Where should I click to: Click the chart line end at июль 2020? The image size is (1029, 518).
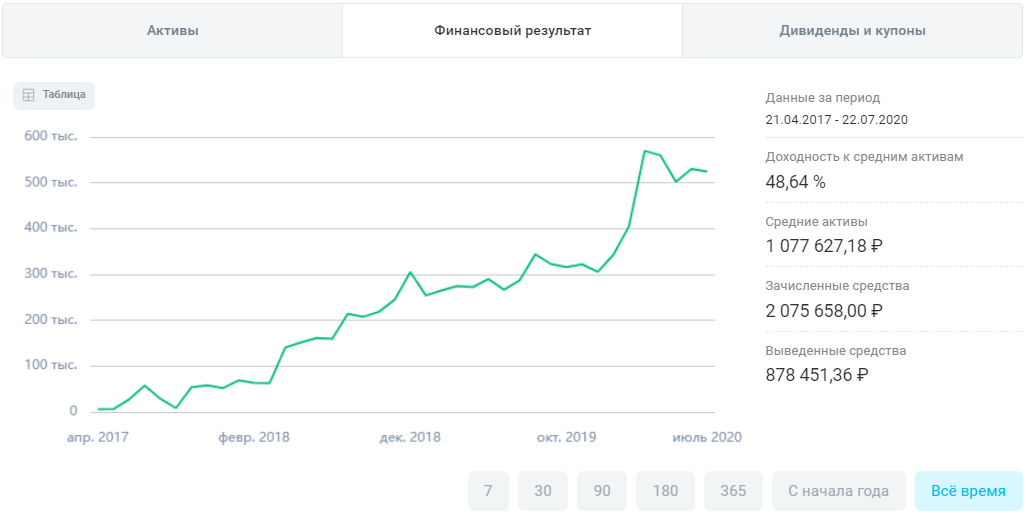coord(707,172)
